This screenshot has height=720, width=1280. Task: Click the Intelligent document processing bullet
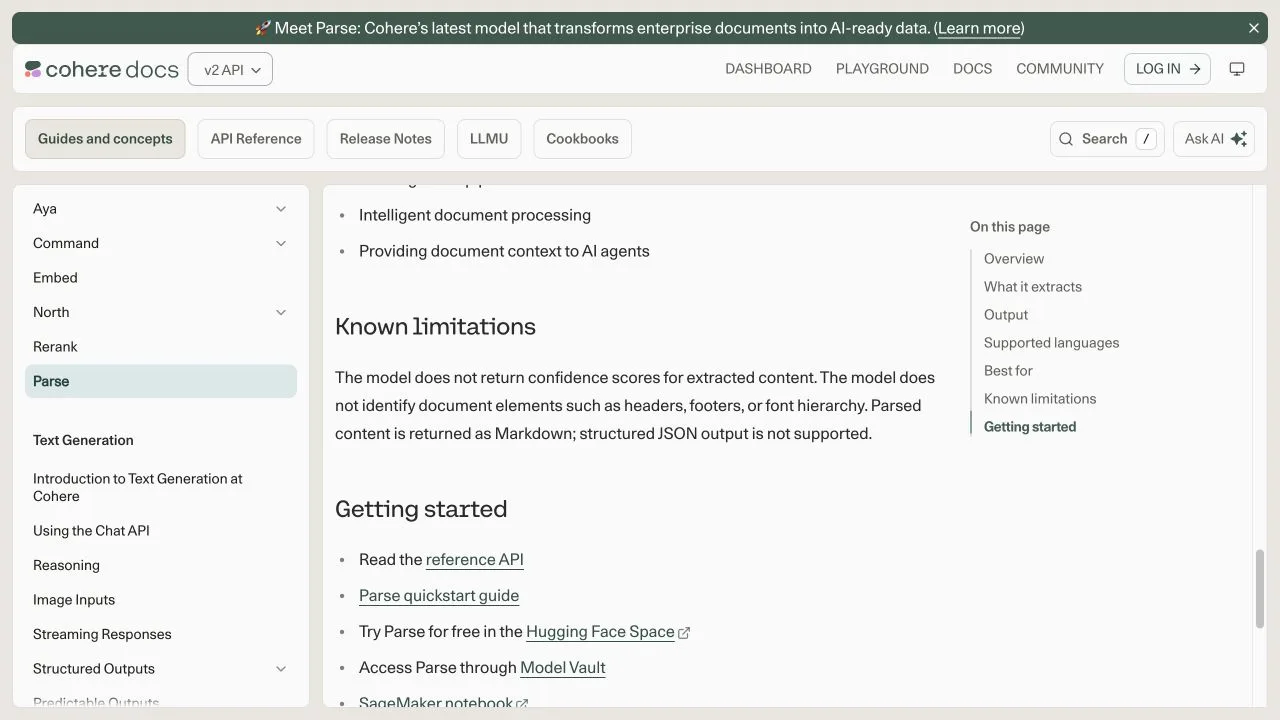(x=475, y=215)
